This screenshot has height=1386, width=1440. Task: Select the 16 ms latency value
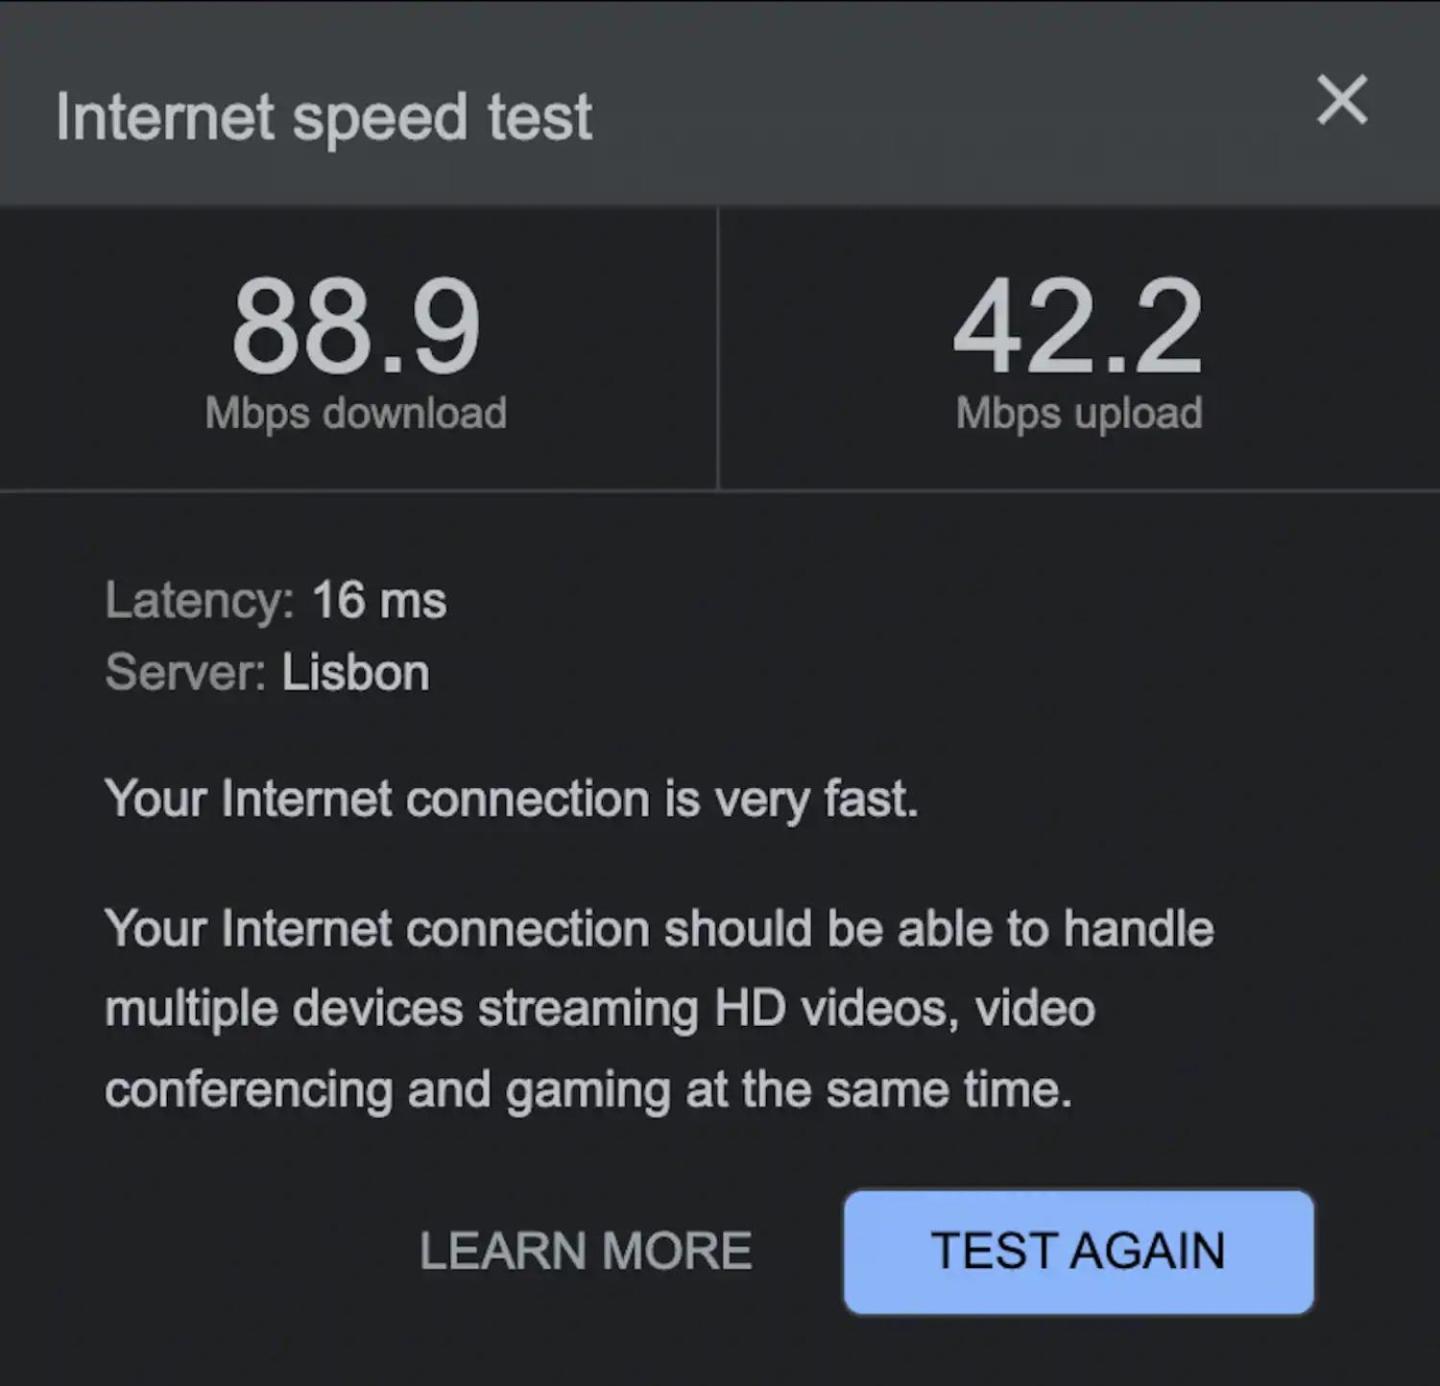pyautogui.click(x=379, y=600)
